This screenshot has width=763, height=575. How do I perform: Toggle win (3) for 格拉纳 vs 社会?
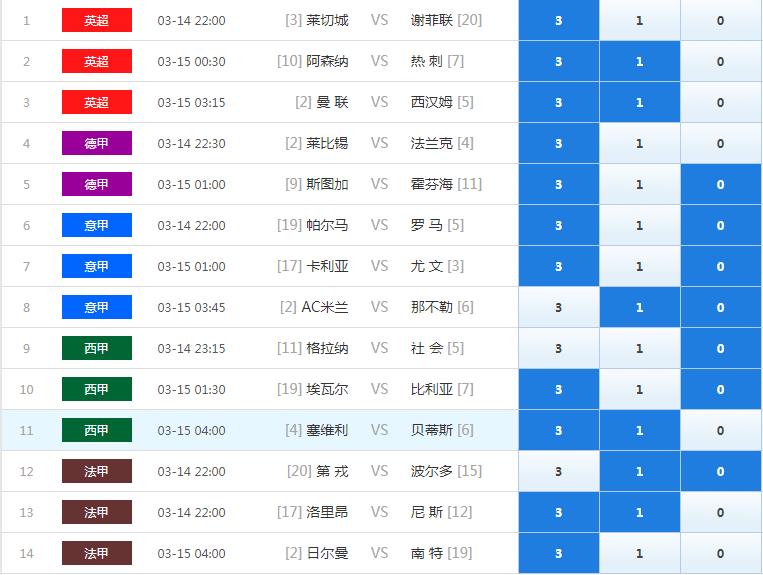coord(559,348)
